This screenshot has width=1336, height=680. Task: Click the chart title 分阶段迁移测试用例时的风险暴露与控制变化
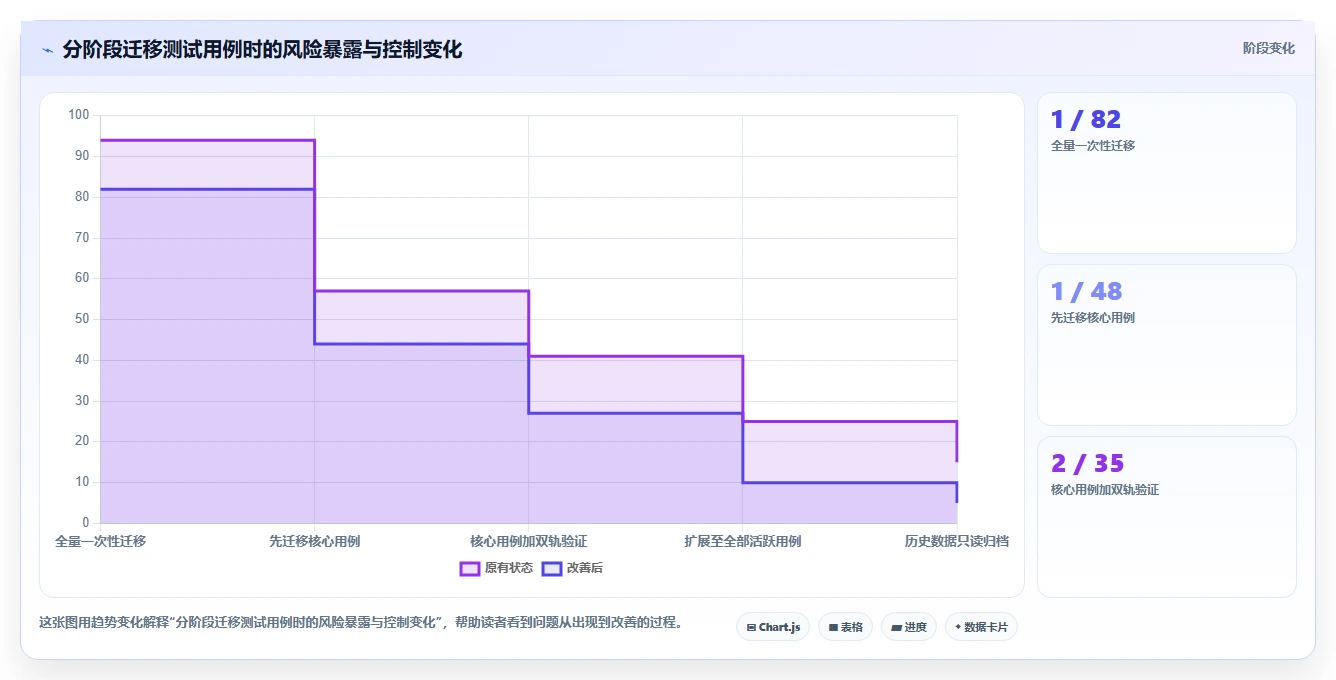coord(262,49)
